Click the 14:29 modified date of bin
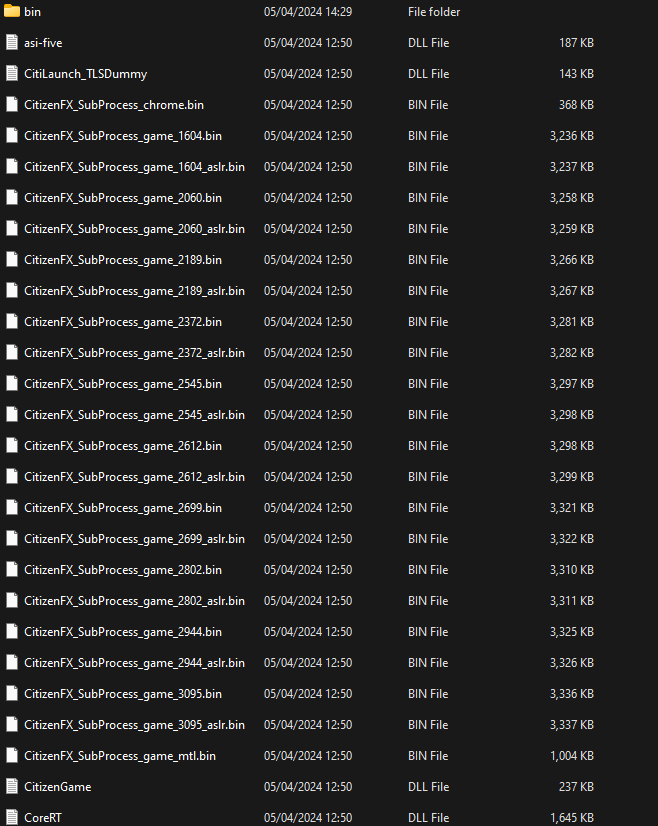Viewport: 658px width, 826px height. [x=308, y=12]
